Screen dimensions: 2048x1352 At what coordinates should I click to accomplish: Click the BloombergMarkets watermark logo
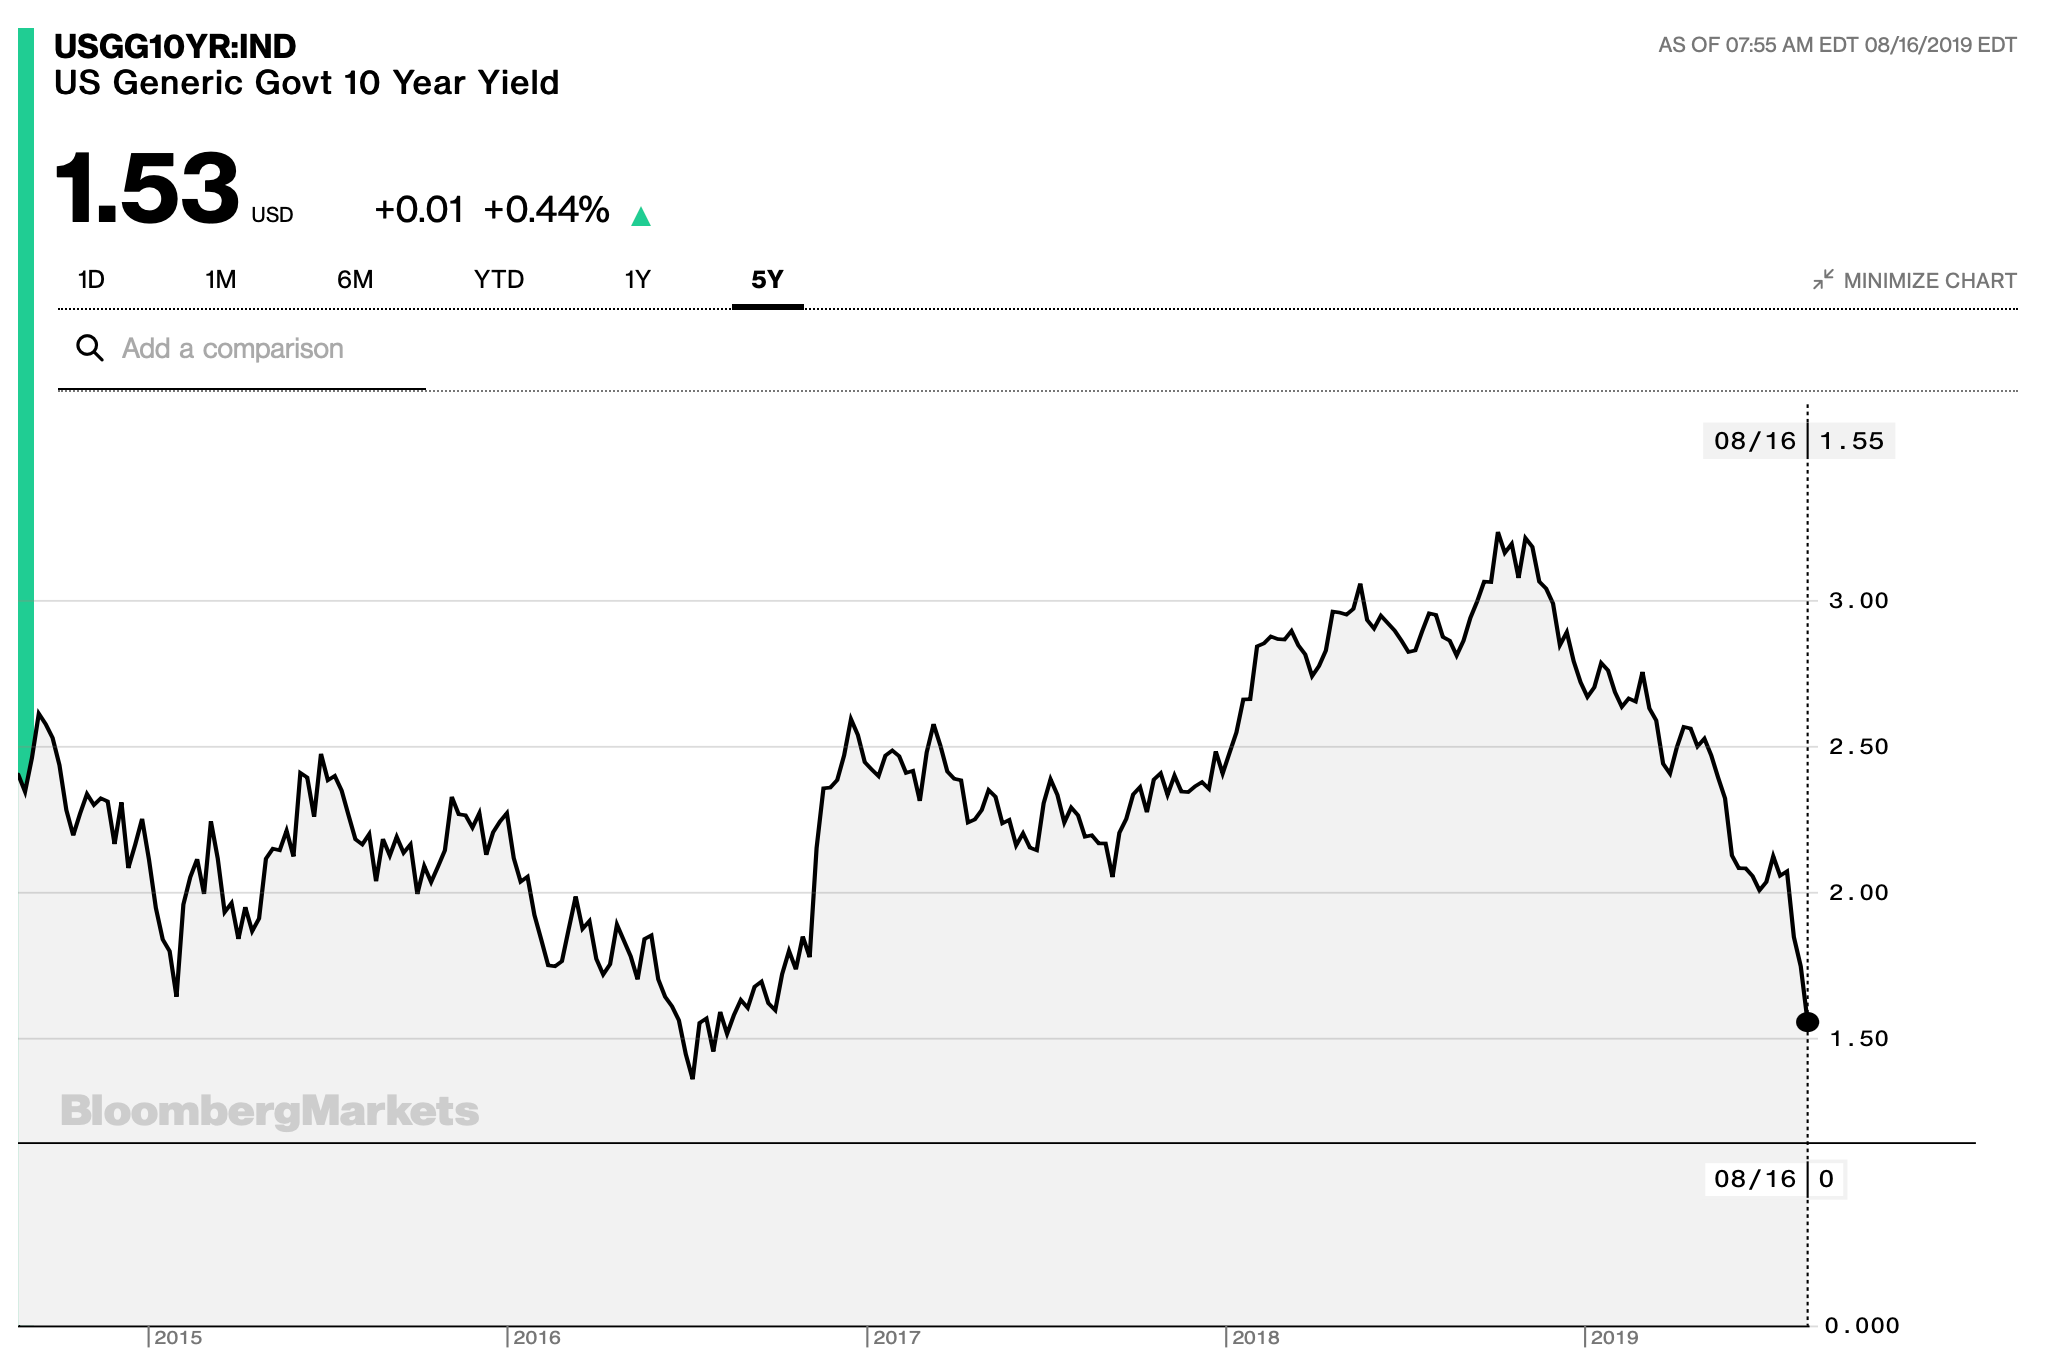coord(270,1111)
